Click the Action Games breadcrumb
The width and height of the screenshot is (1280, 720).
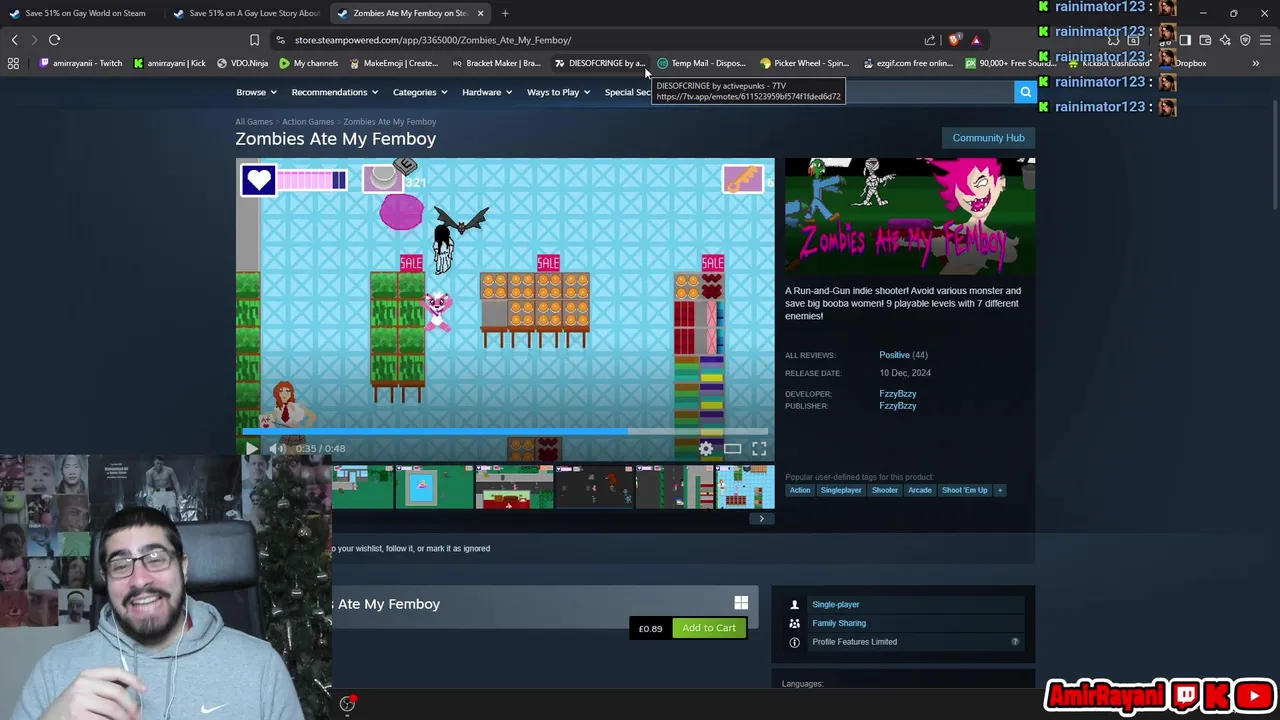tap(308, 122)
